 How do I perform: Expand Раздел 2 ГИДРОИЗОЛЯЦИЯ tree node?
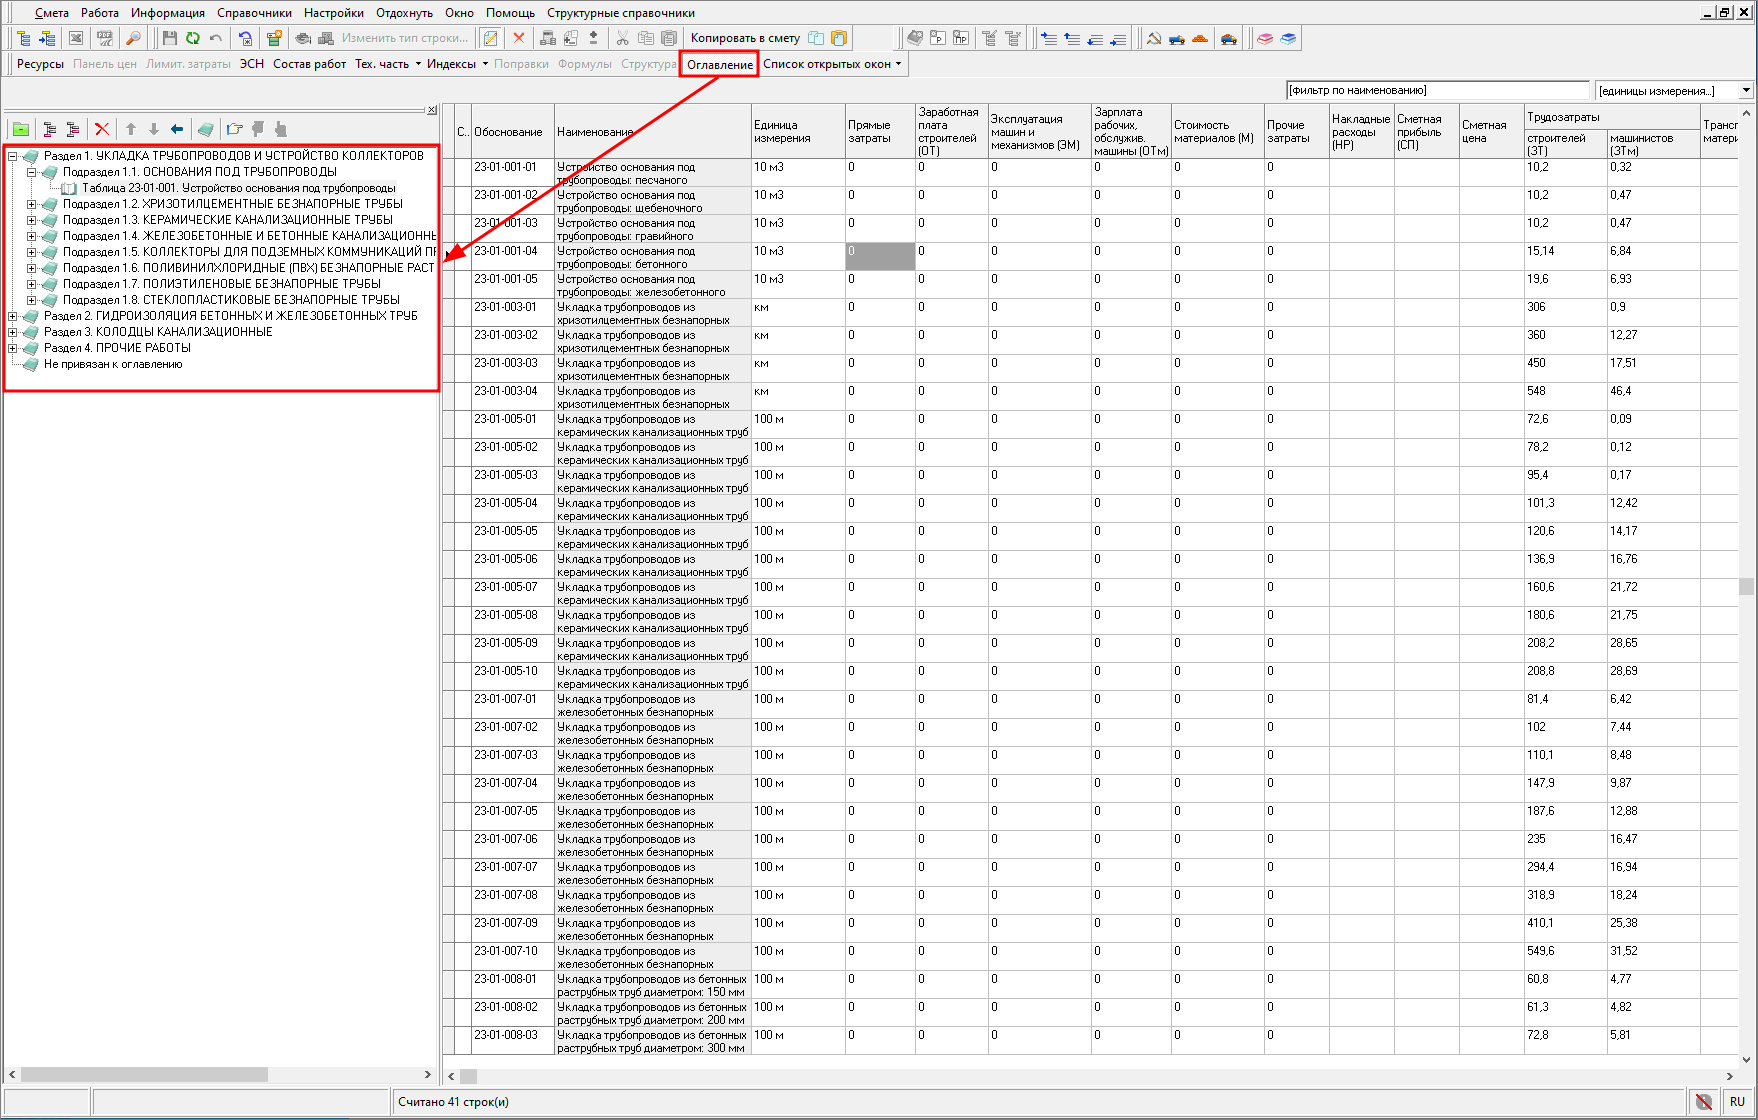pos(13,316)
